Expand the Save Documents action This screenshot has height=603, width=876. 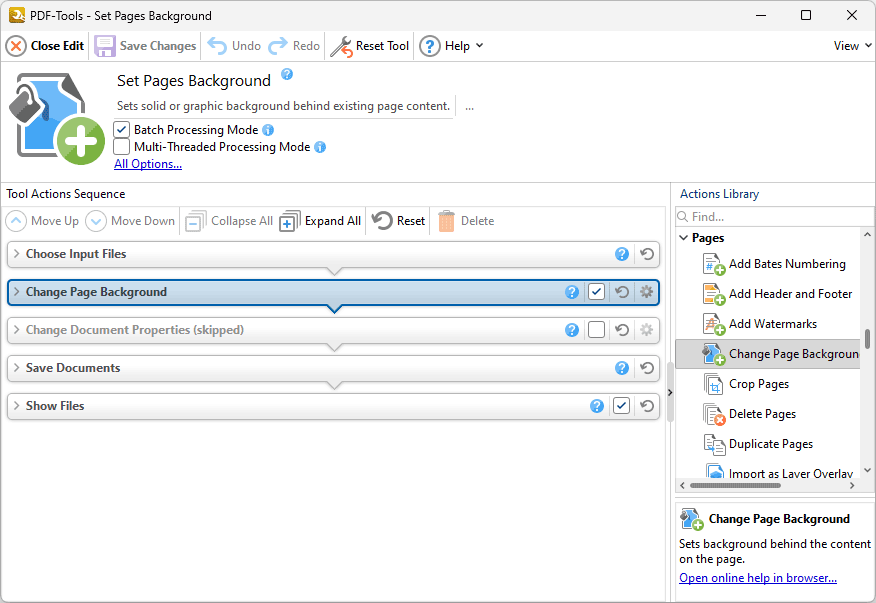coord(17,368)
